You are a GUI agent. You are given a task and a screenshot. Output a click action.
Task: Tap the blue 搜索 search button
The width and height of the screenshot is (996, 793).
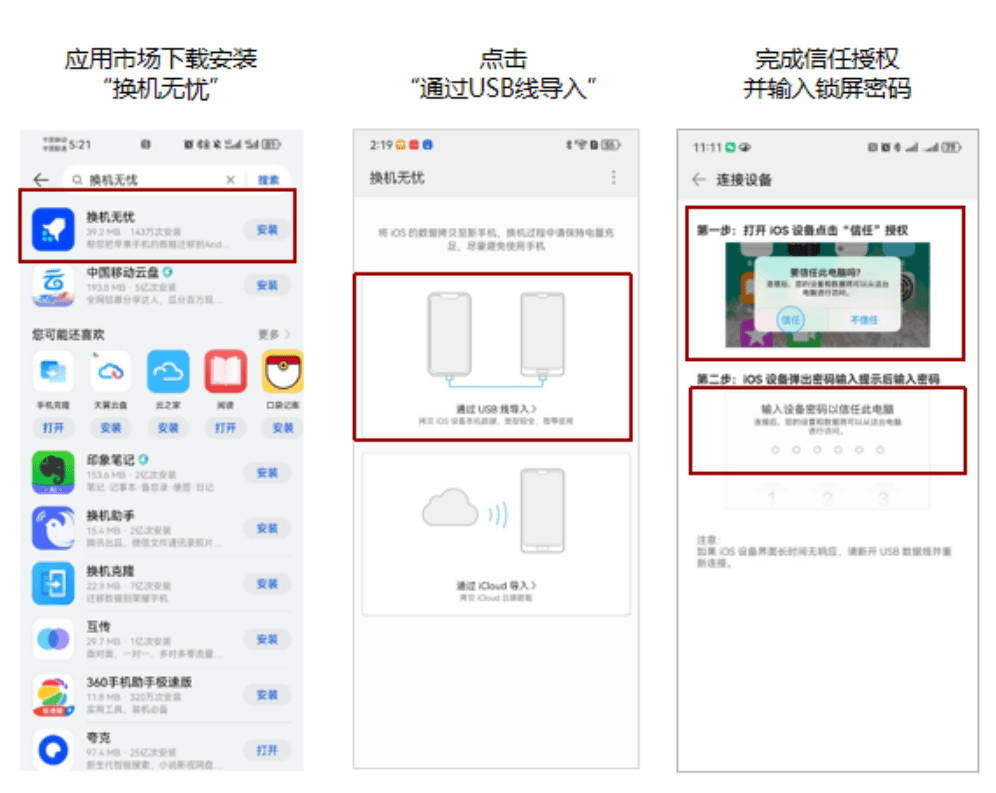click(x=269, y=180)
